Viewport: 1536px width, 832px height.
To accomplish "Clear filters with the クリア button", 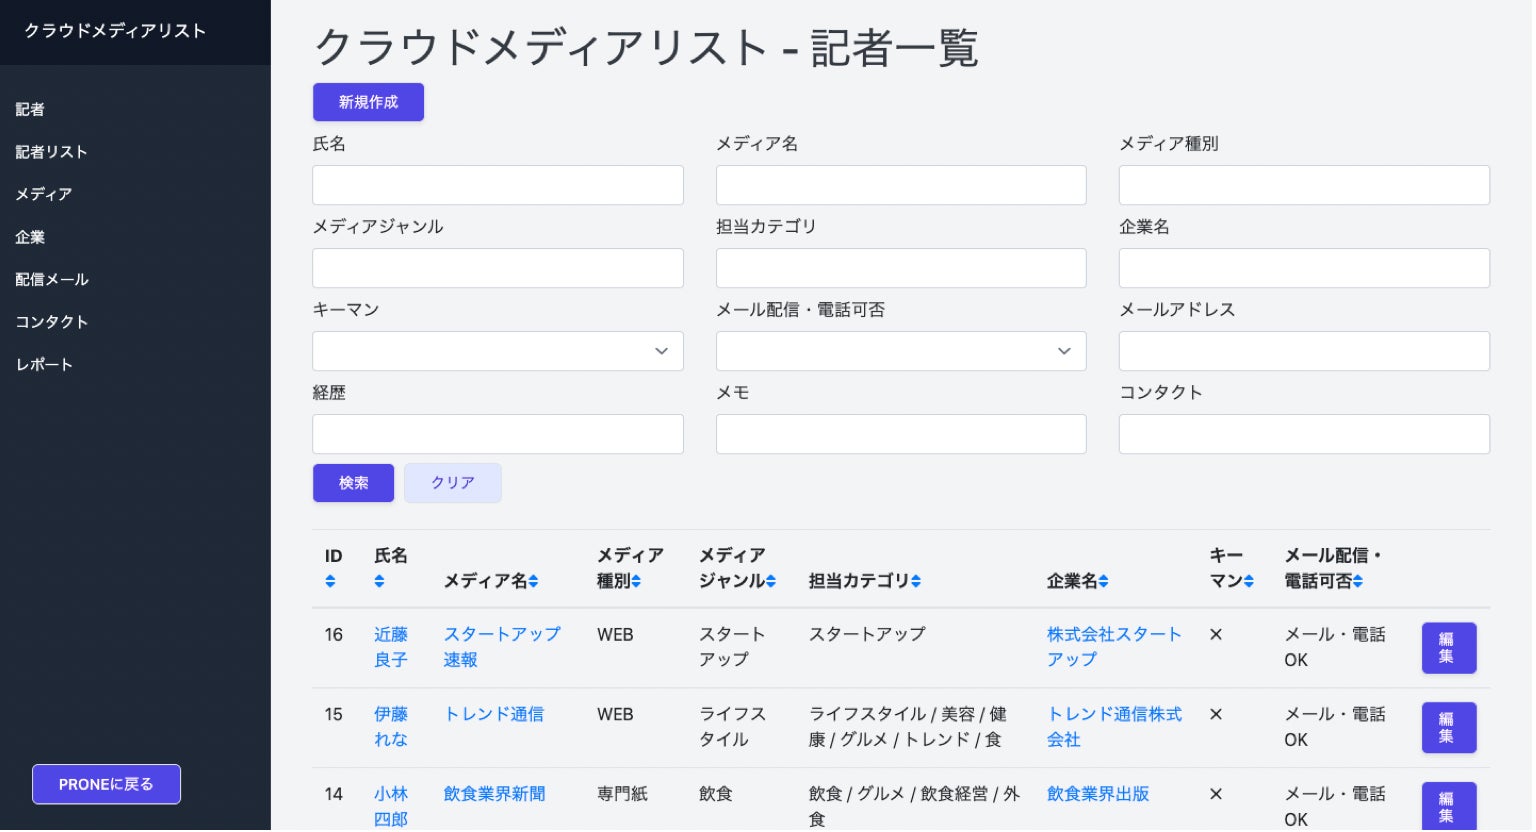I will (453, 483).
